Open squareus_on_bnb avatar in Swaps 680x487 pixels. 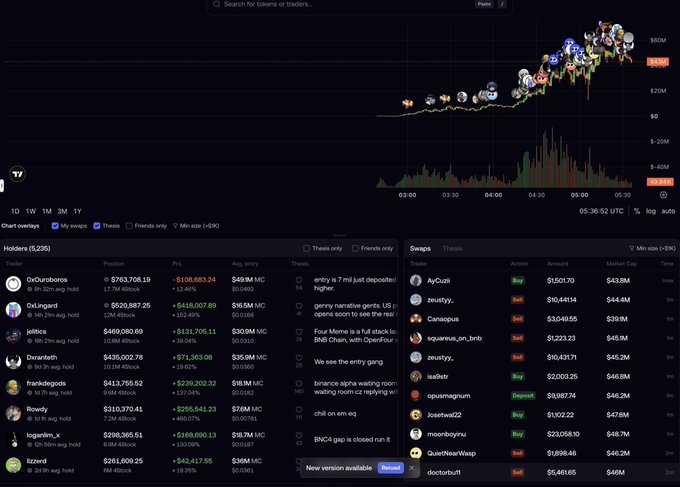tap(416, 338)
